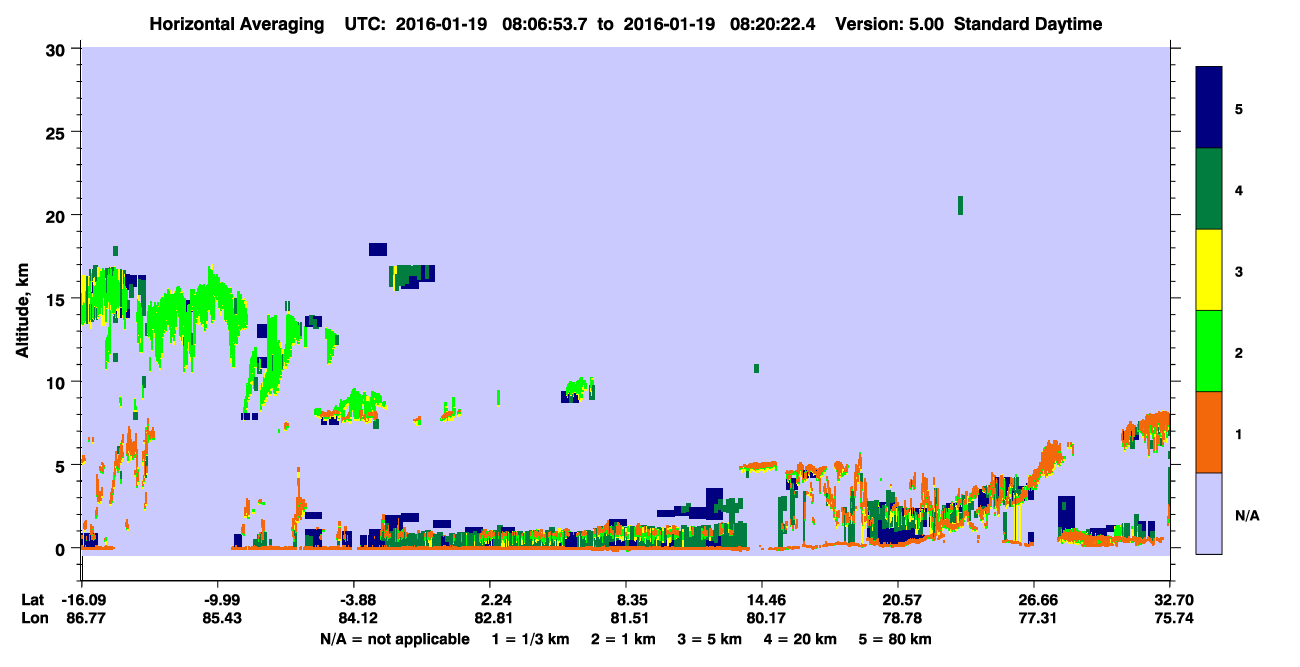1300x667 pixels.
Task: Click the end time '08:20:22.4' in title
Action: tap(774, 24)
